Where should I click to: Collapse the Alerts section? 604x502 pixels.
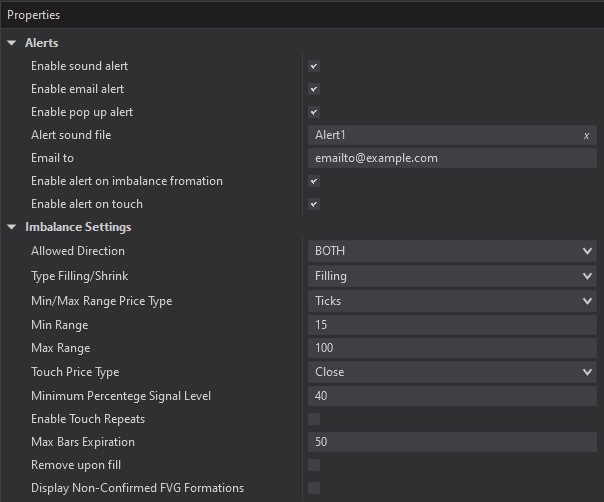click(x=12, y=43)
